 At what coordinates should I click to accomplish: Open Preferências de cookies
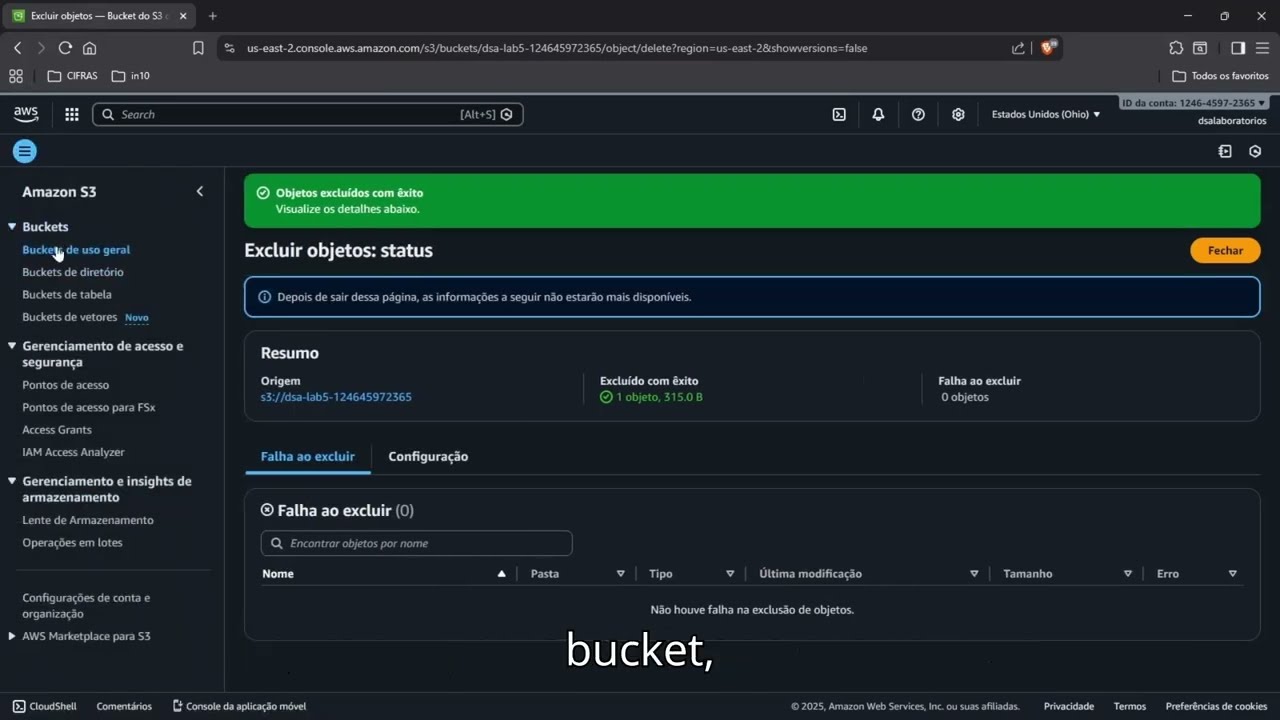[1216, 706]
